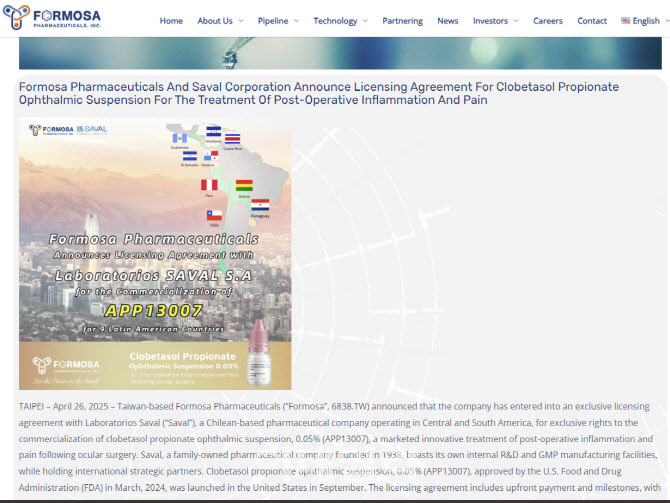Click the white Formosa logo in image footer
Image resolution: width=670 pixels, height=503 pixels.
point(66,365)
